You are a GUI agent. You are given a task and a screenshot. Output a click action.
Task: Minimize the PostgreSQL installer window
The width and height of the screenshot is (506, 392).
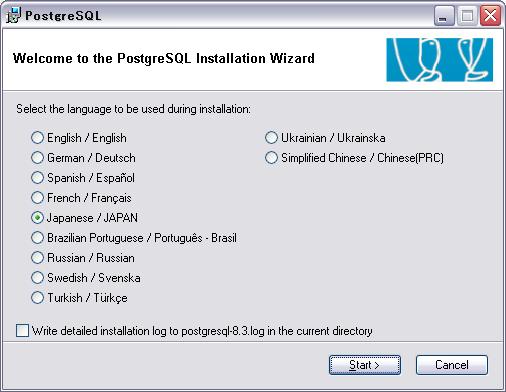tap(444, 16)
